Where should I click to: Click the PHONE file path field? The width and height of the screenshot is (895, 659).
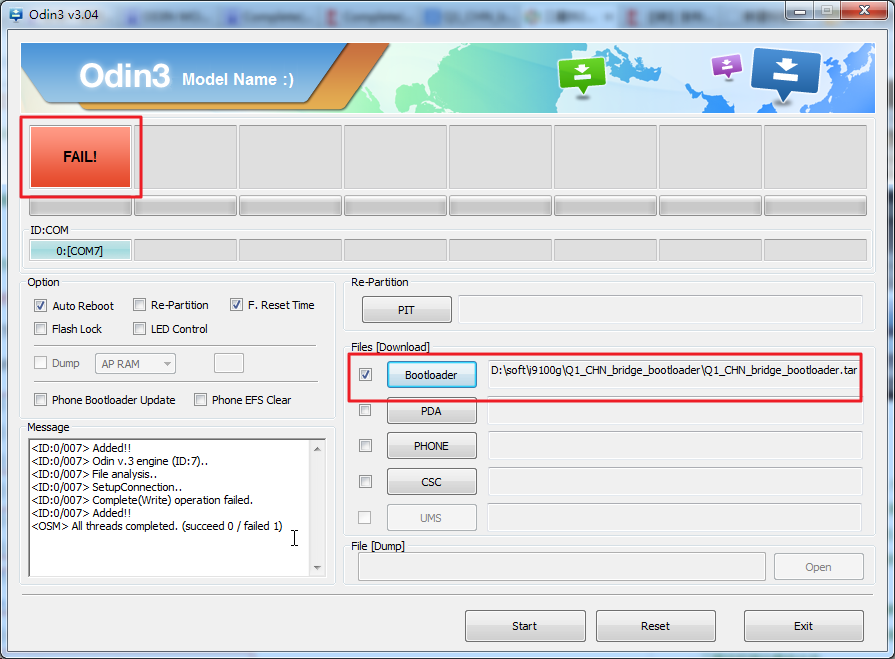[x=675, y=446]
